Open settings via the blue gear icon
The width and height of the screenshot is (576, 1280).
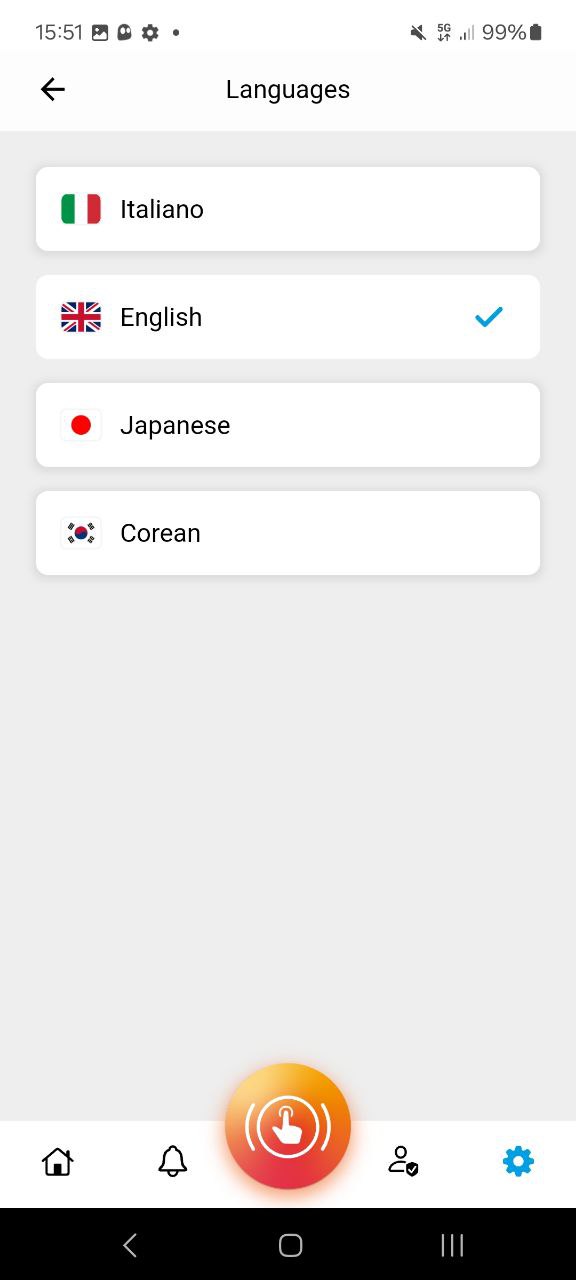tap(518, 1161)
